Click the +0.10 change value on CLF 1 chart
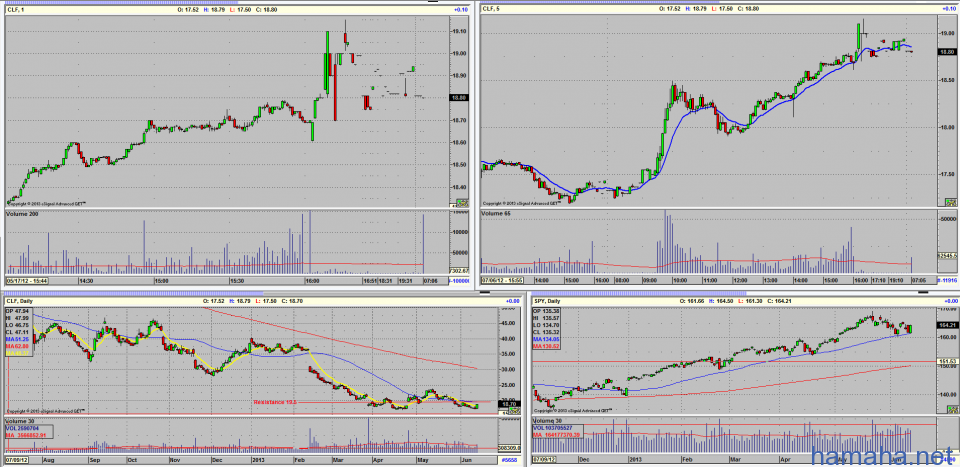 point(460,9)
